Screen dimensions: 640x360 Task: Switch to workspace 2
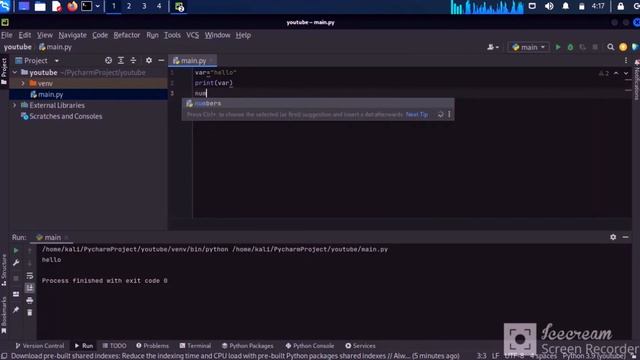[129, 7]
